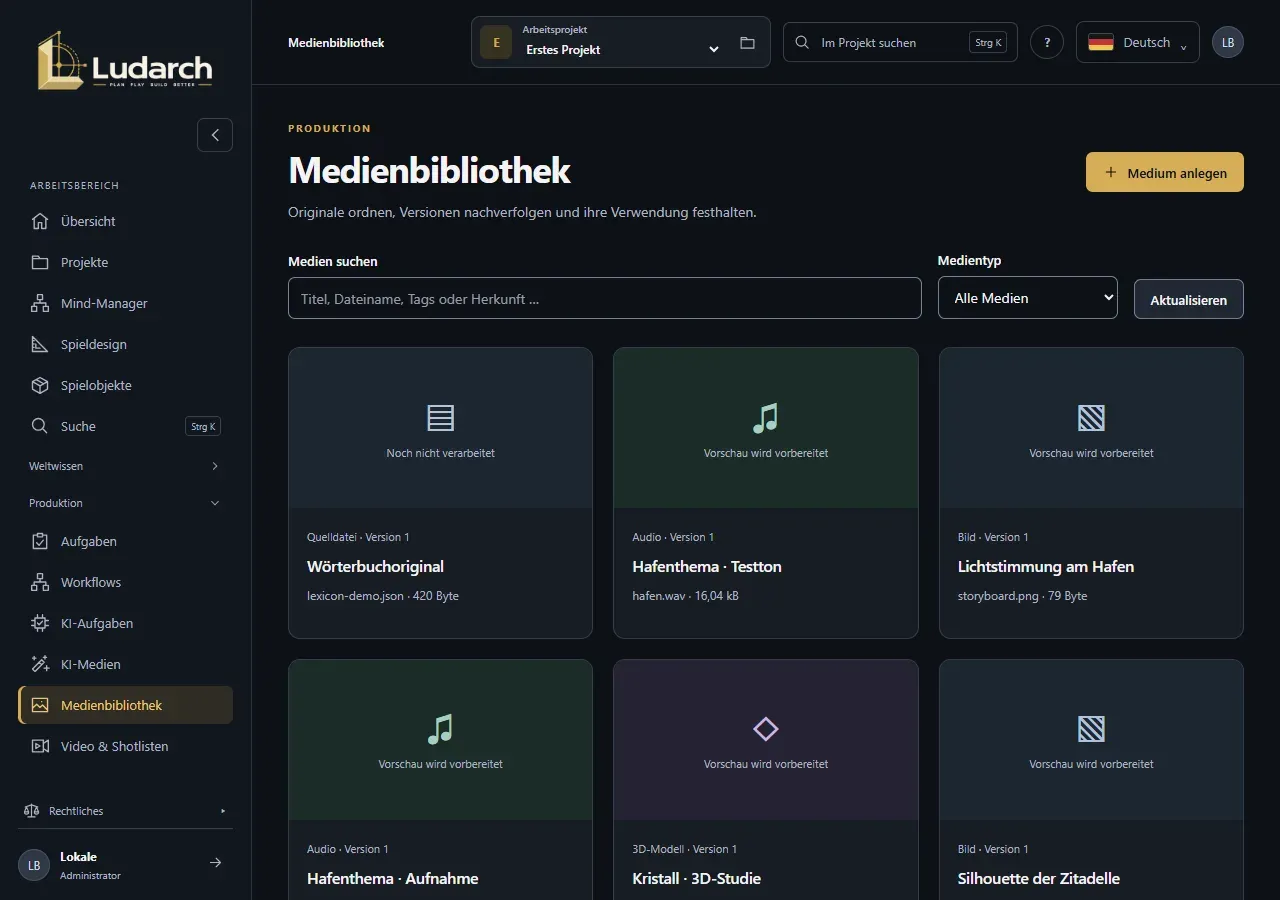Click the Ludarch logo
1280x900 pixels.
tap(125, 60)
